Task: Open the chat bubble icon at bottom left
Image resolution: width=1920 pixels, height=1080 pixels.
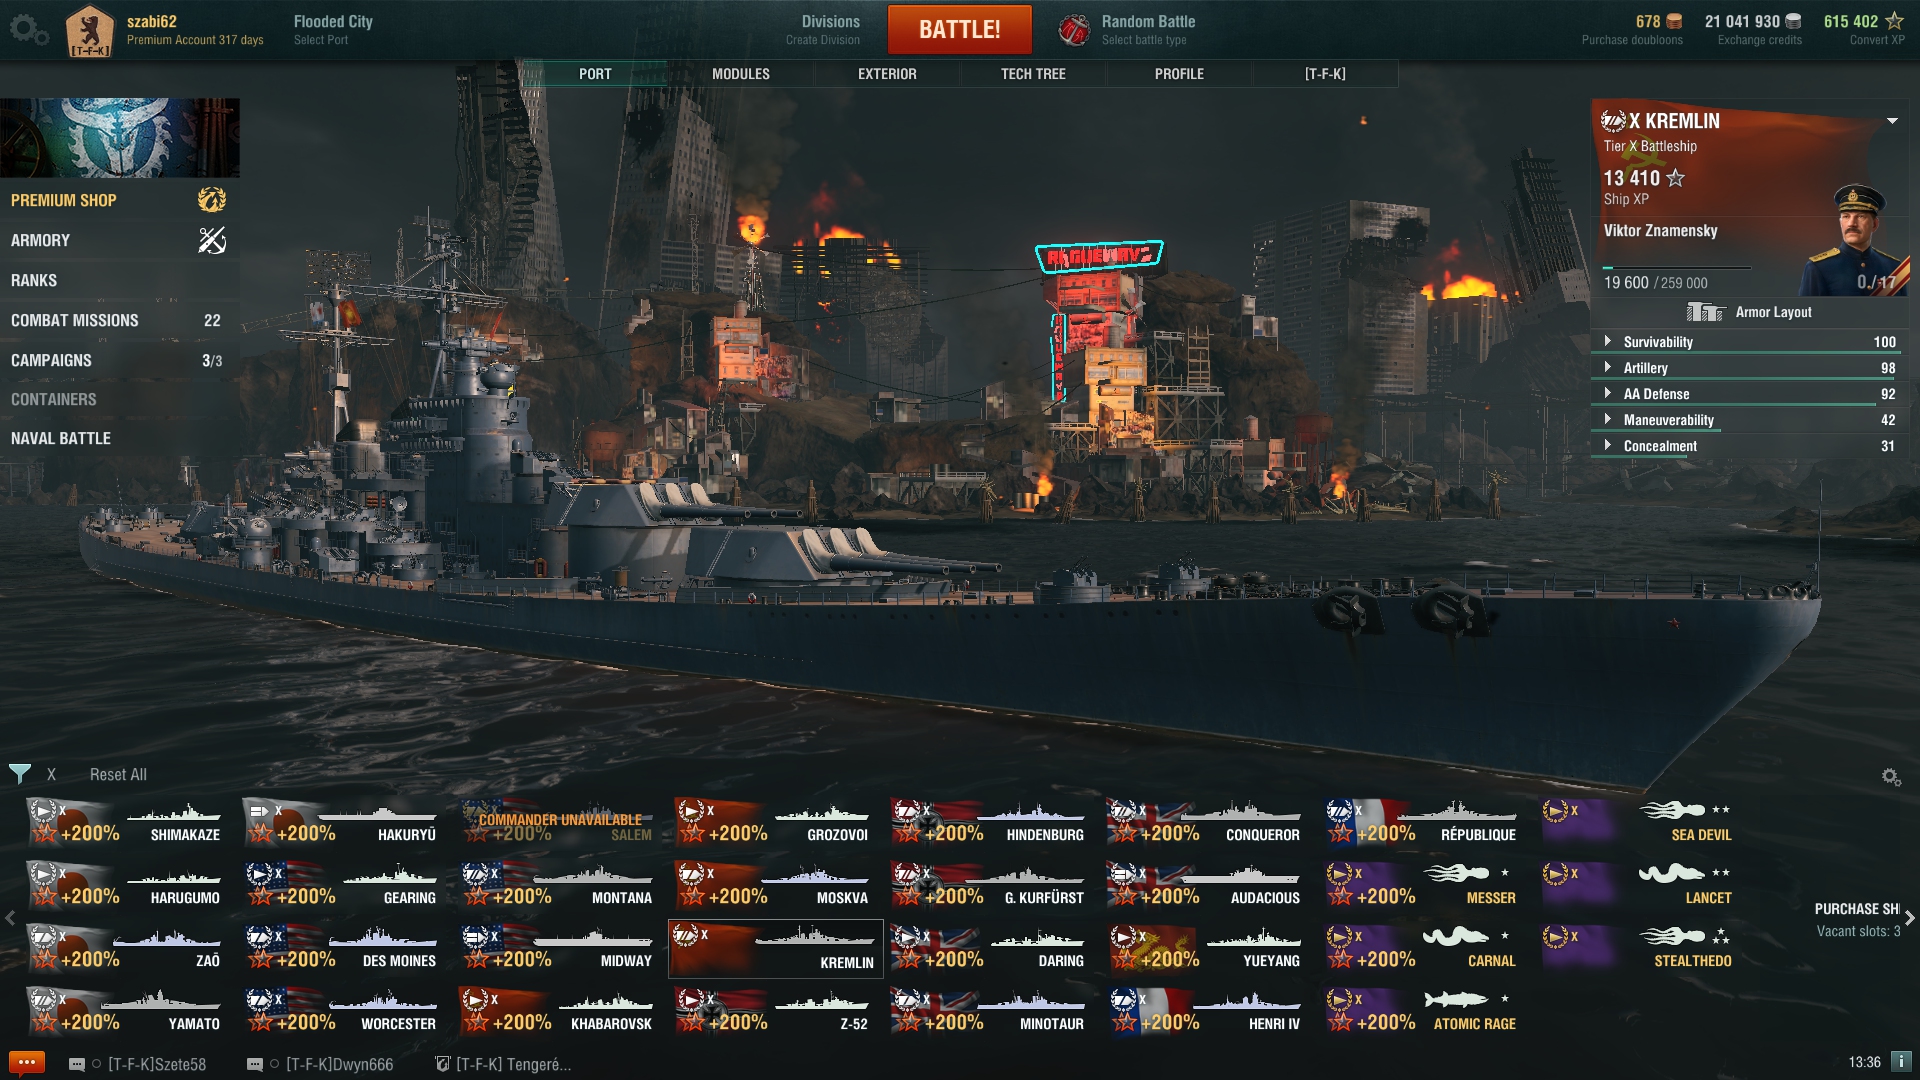Action: [27, 1063]
